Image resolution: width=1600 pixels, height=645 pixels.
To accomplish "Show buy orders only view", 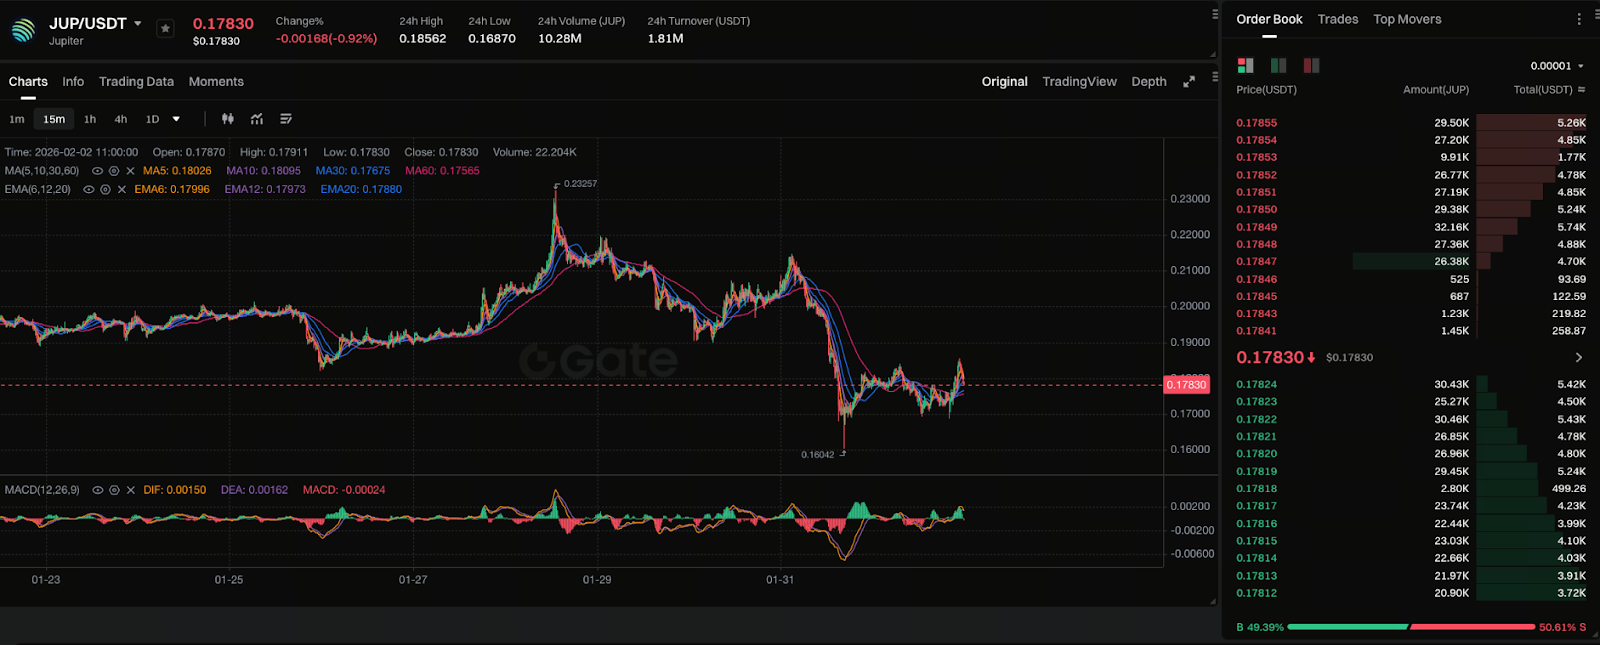I will pos(1278,65).
